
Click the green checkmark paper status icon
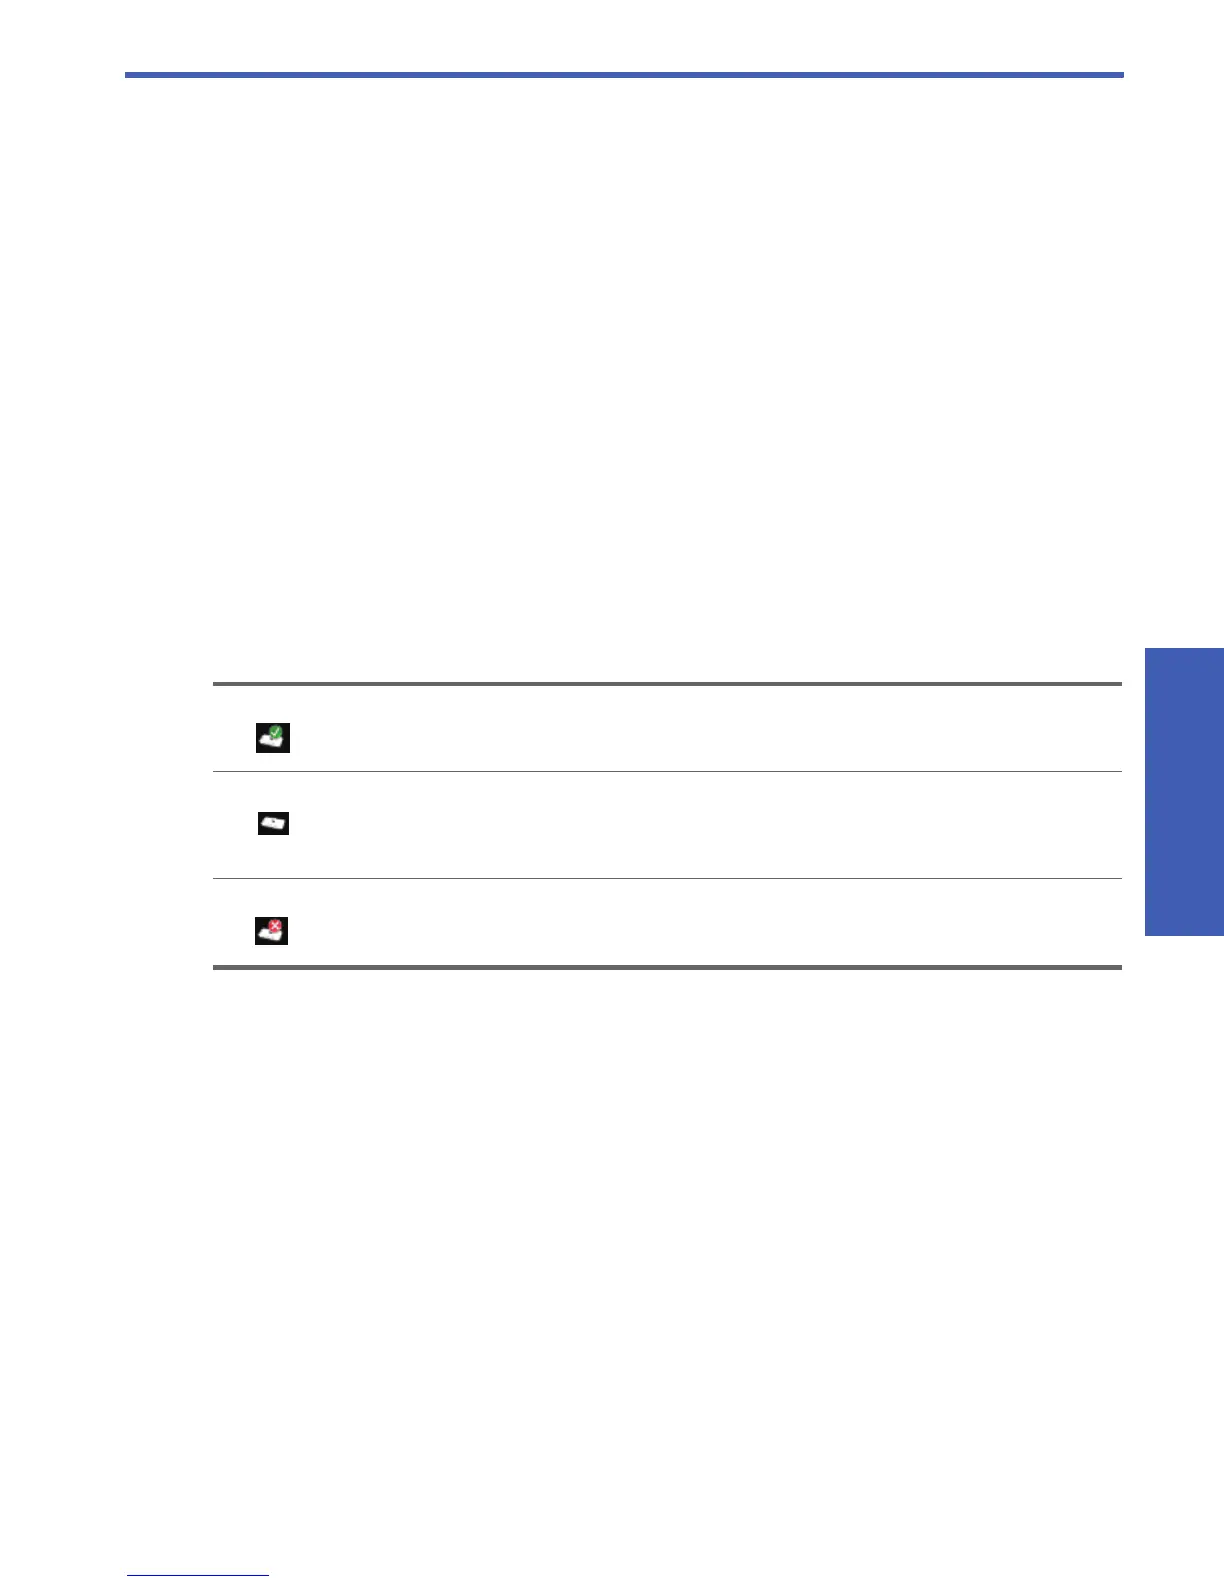[x=272, y=738]
